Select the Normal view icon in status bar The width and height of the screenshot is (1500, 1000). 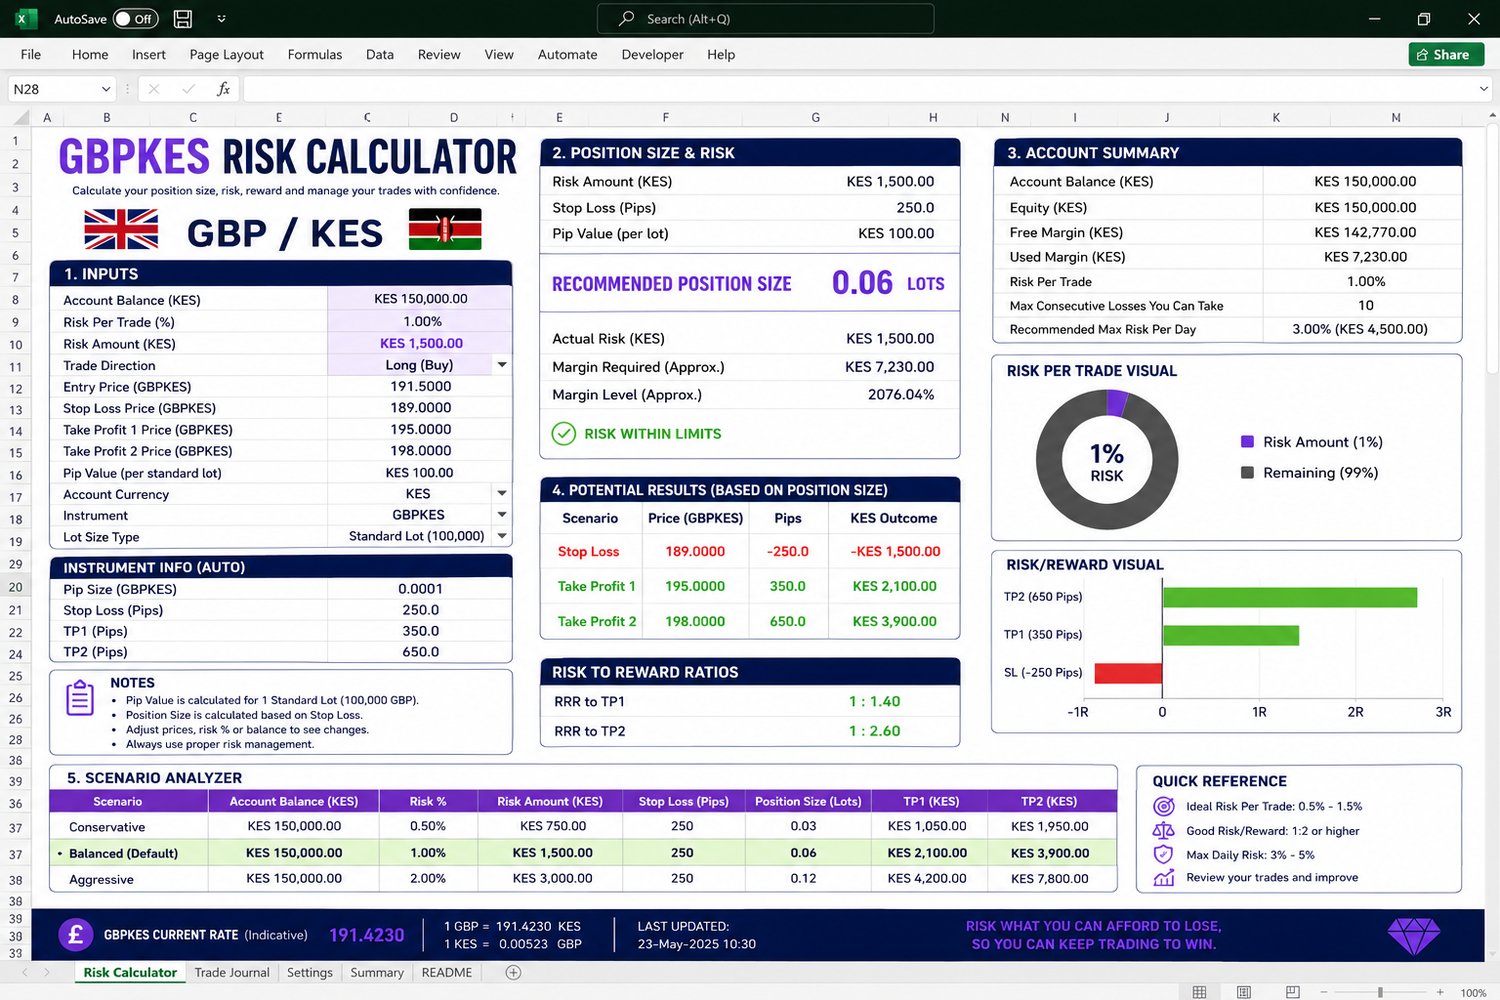click(x=1199, y=992)
